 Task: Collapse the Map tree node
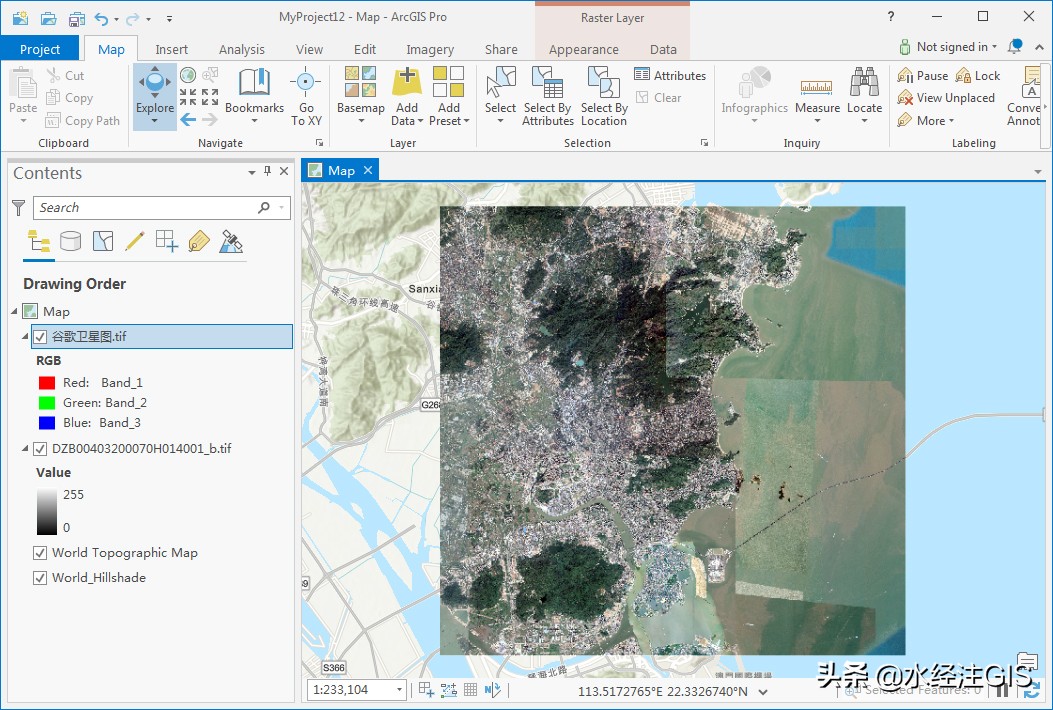[x=14, y=311]
